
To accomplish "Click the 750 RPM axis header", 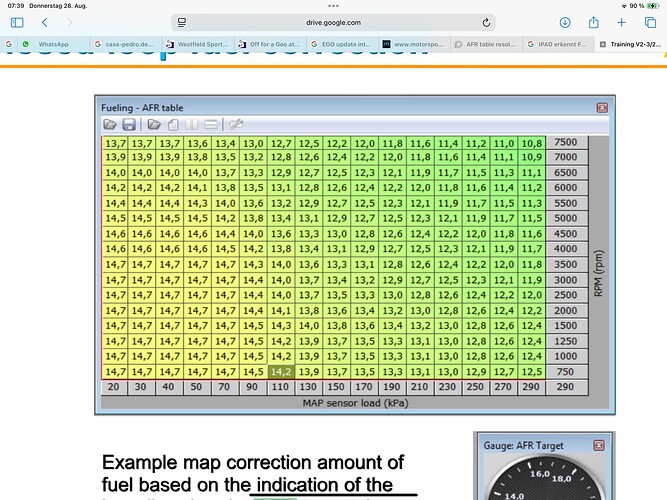I will 566,371.
